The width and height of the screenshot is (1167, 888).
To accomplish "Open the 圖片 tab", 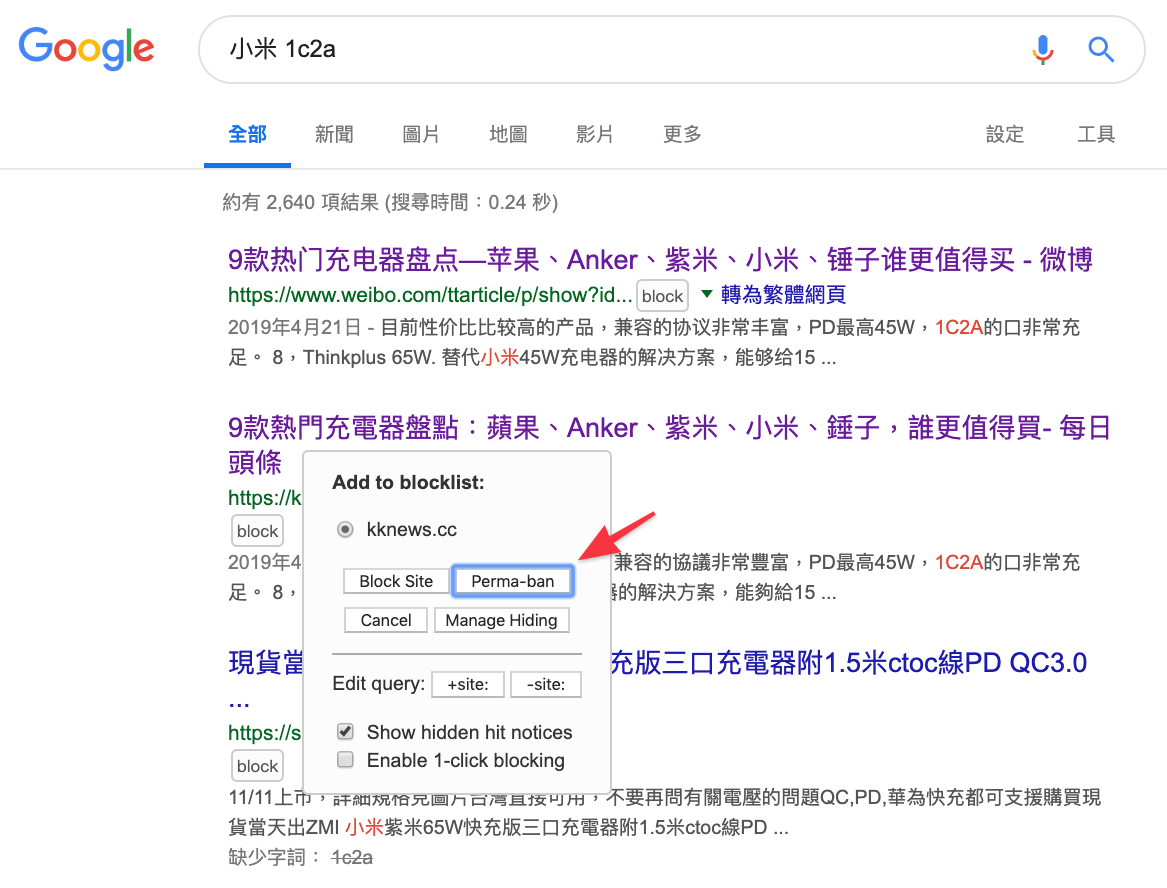I will (421, 135).
